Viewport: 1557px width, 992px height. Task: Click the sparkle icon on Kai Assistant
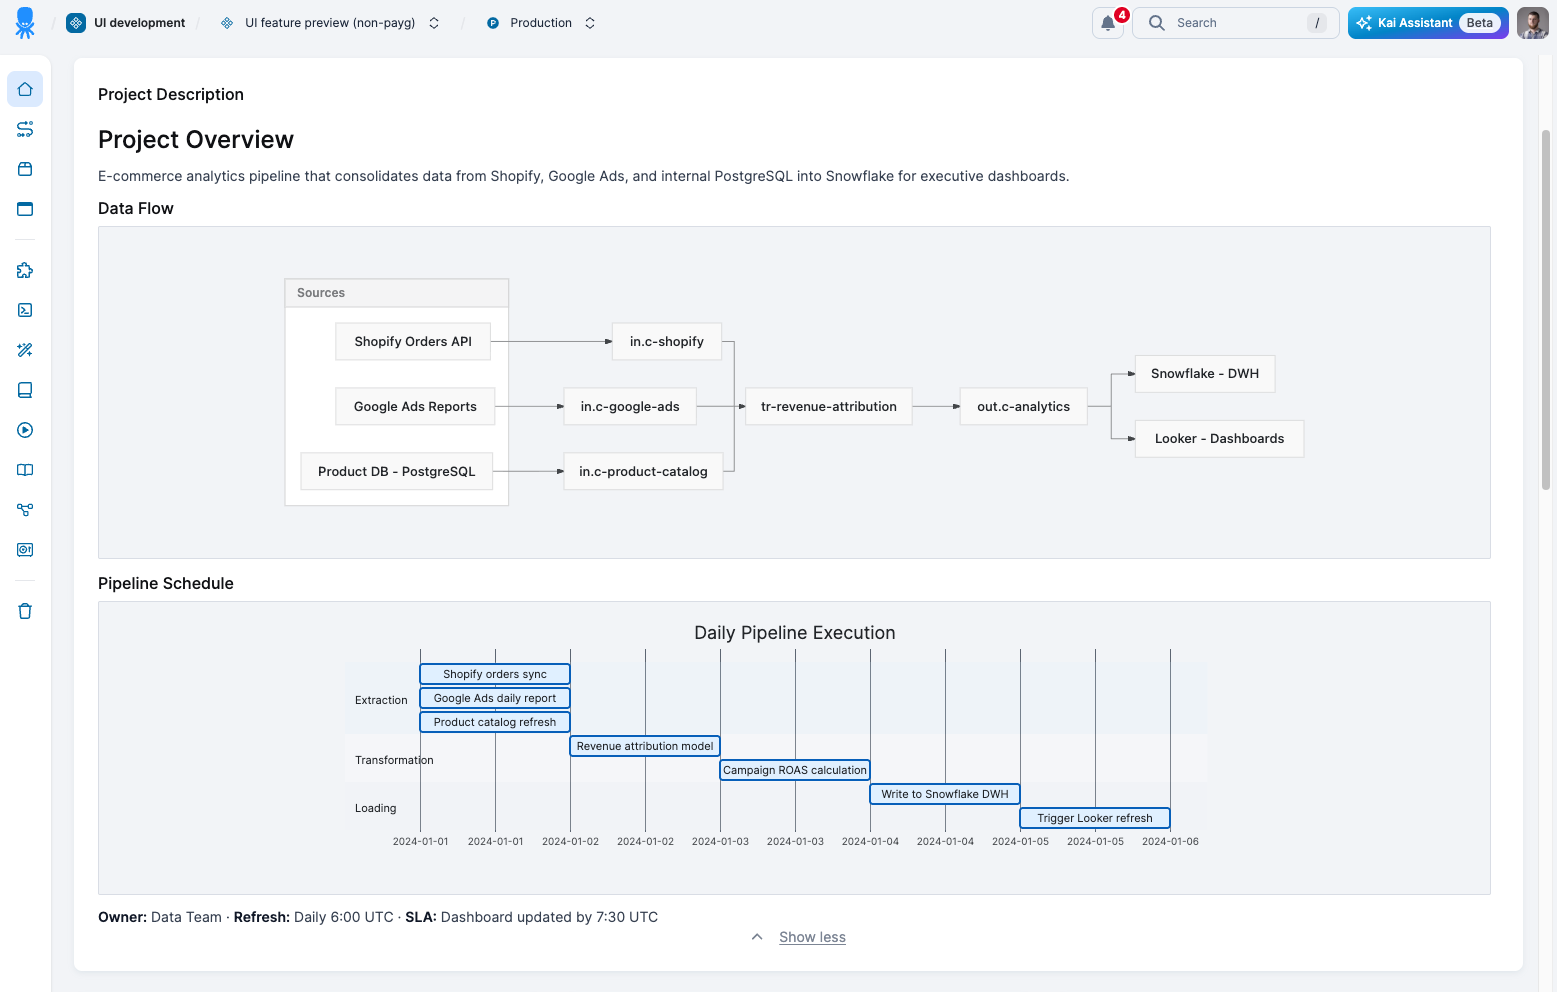1364,23
